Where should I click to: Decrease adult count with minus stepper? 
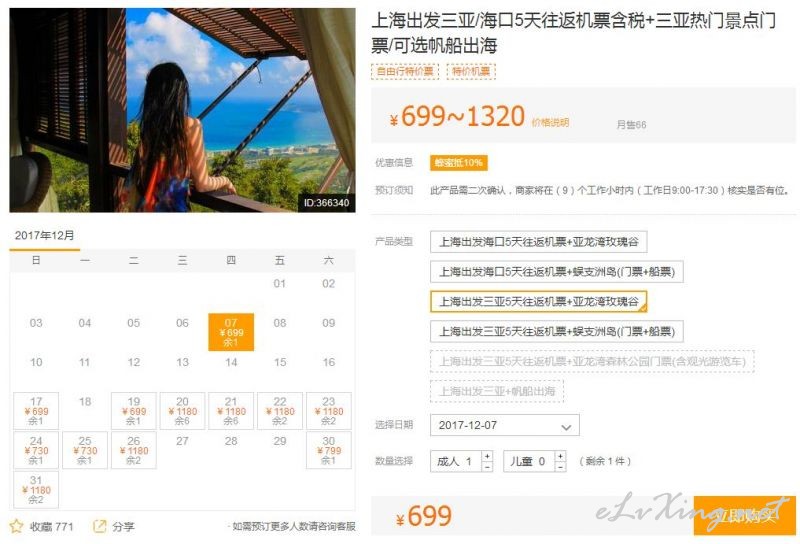click(487, 466)
